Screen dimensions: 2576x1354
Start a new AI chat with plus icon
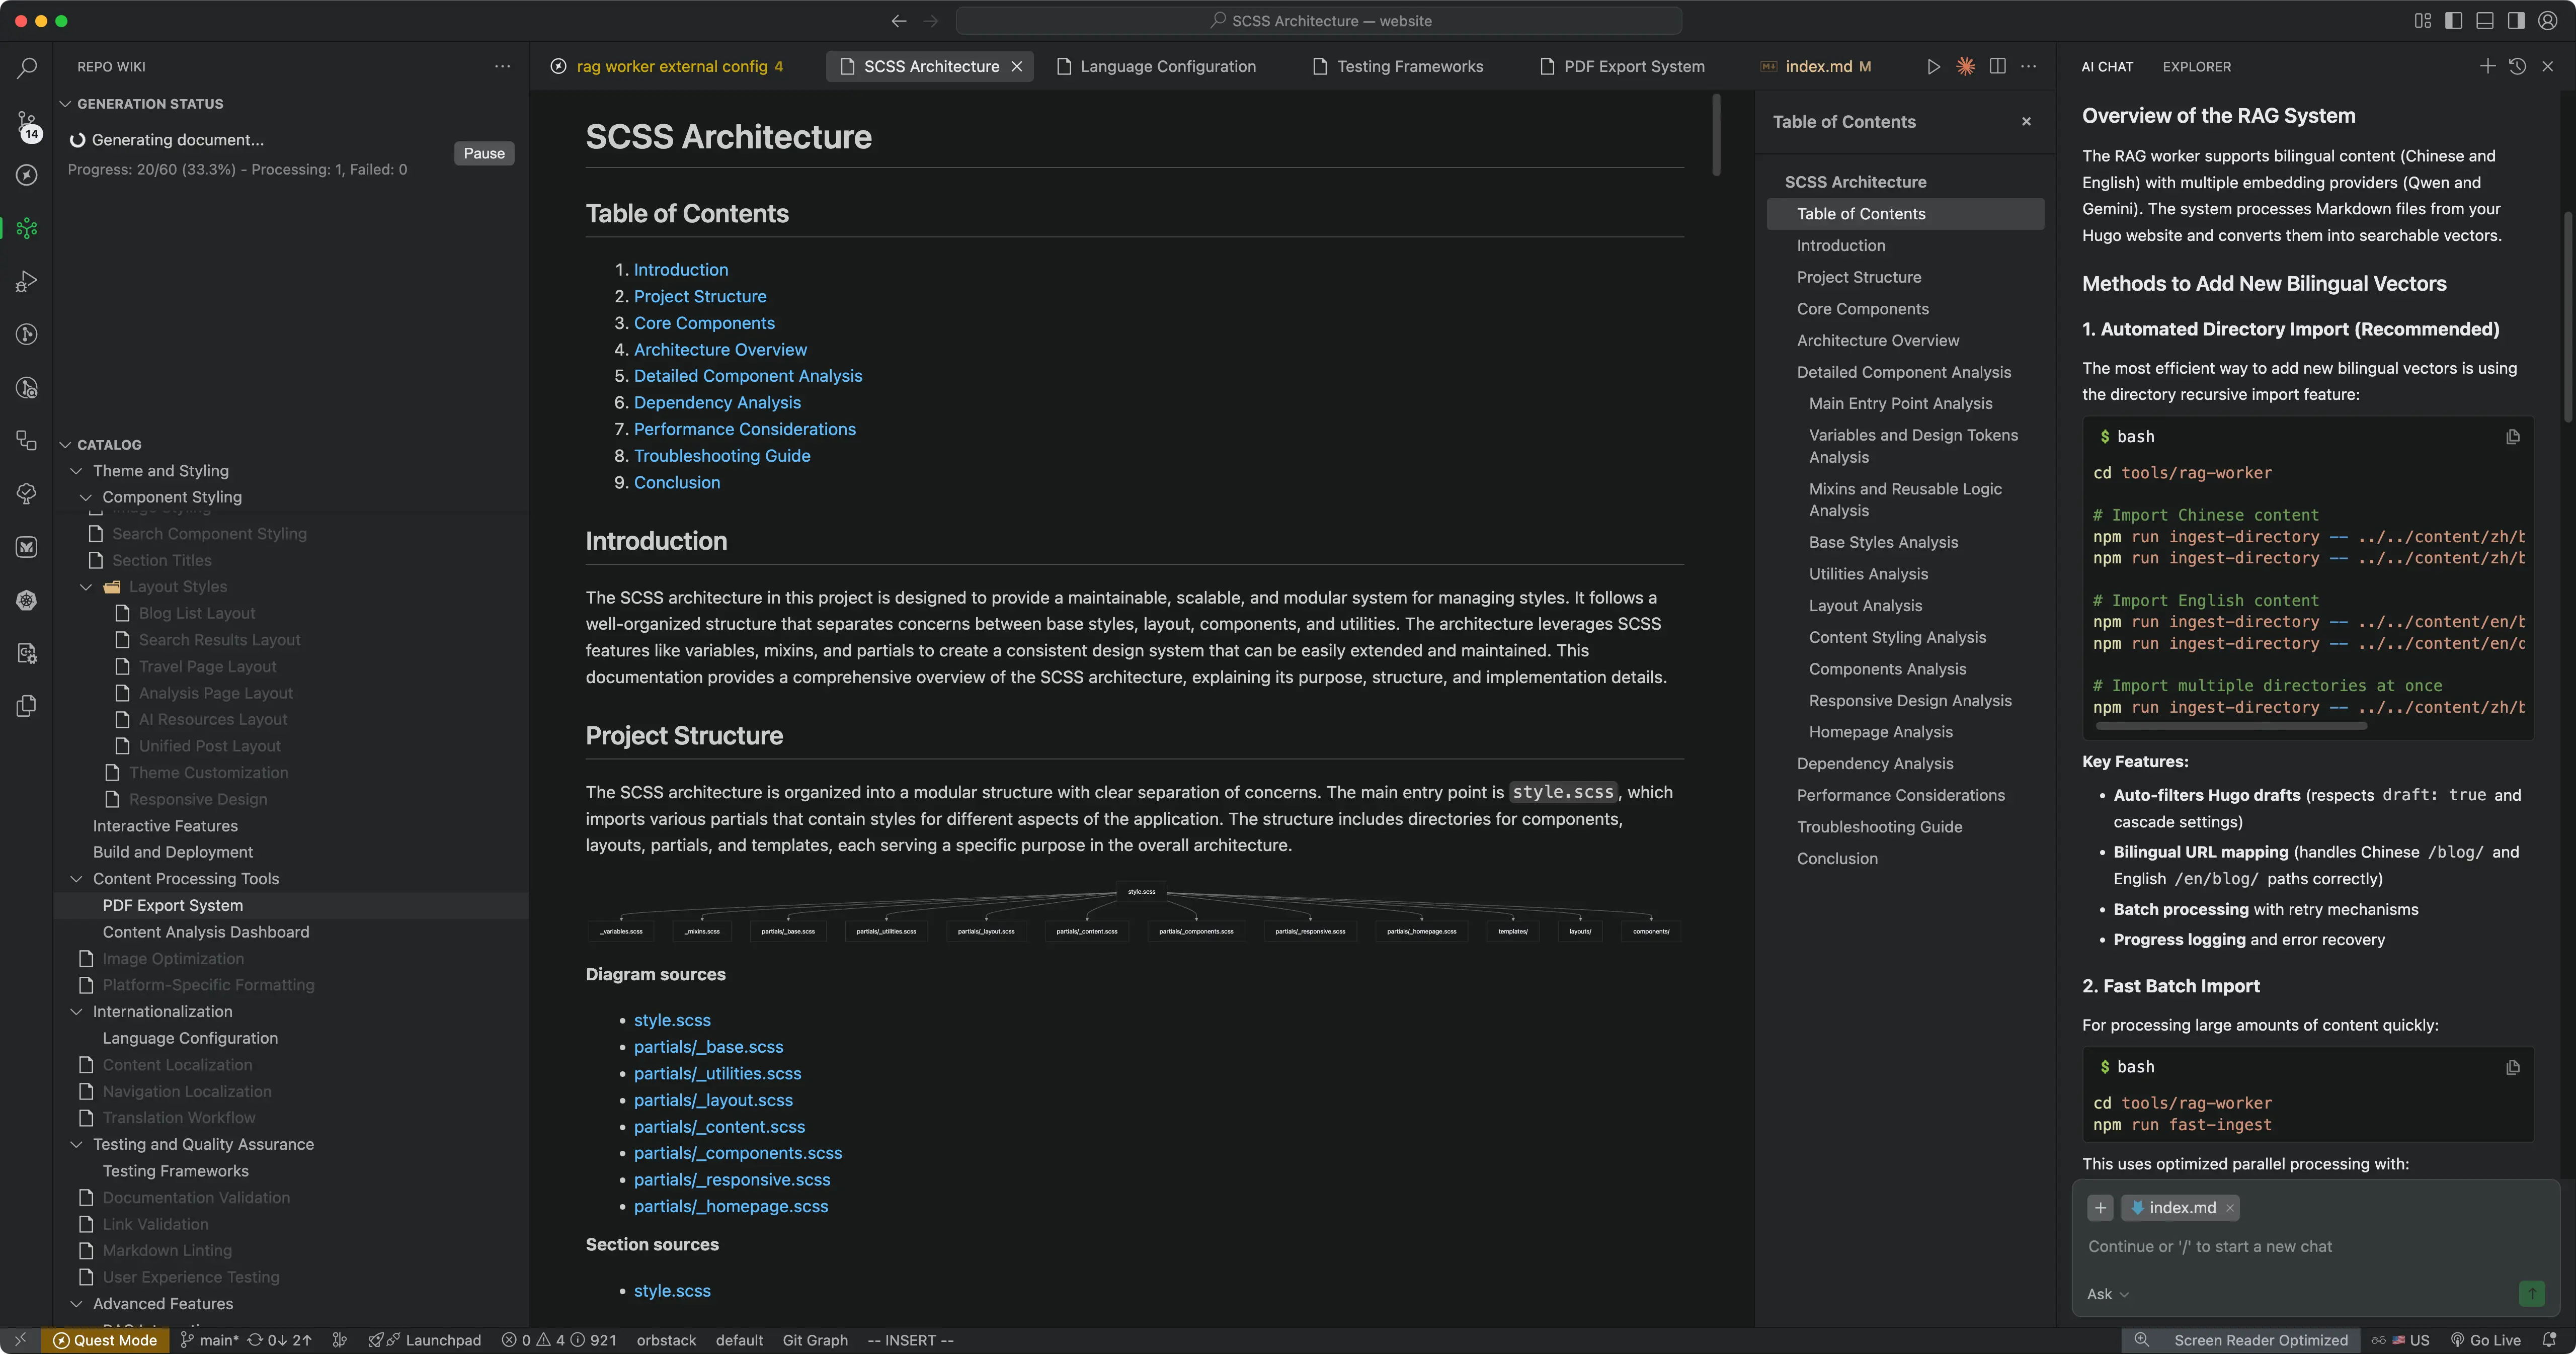(x=2487, y=66)
